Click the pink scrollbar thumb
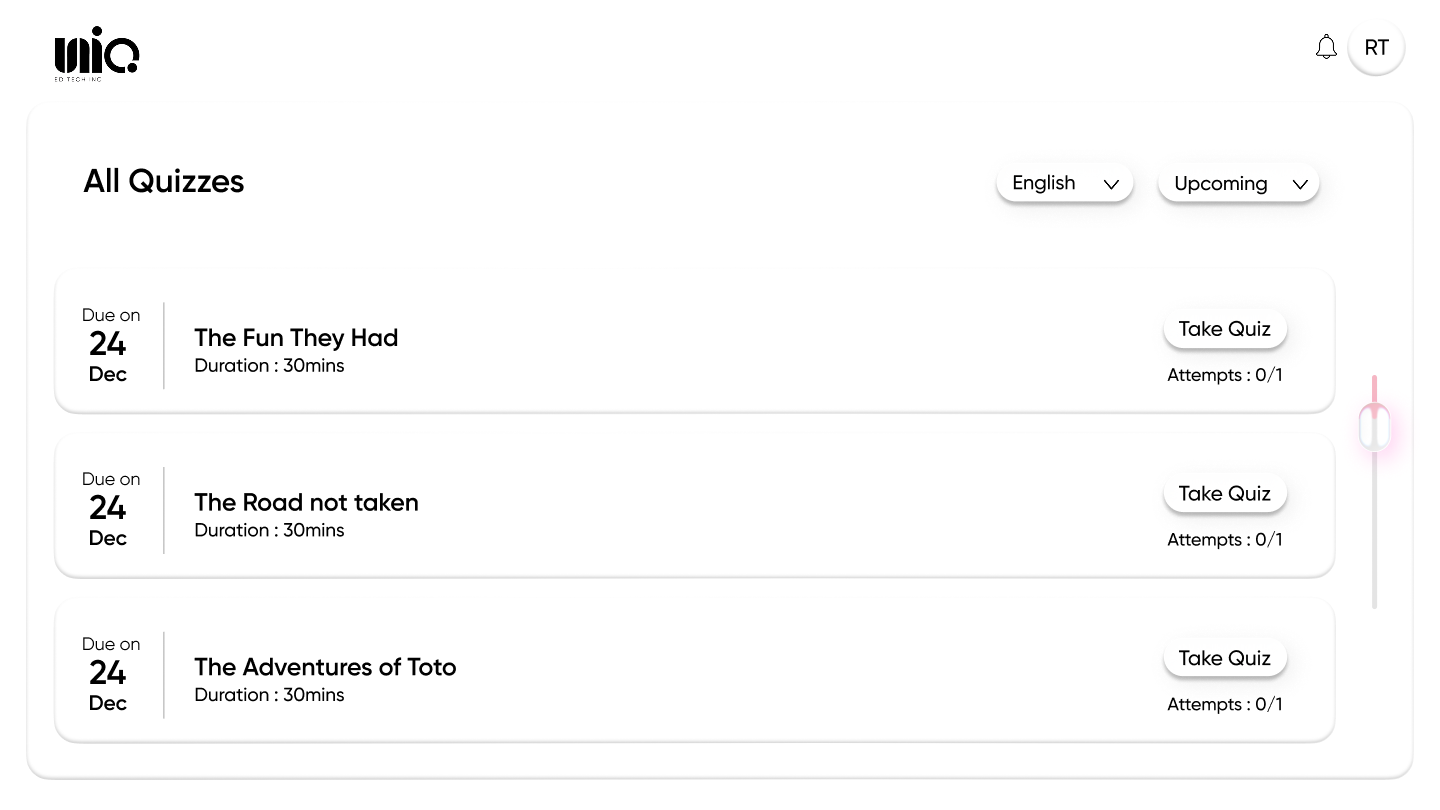 [x=1375, y=428]
